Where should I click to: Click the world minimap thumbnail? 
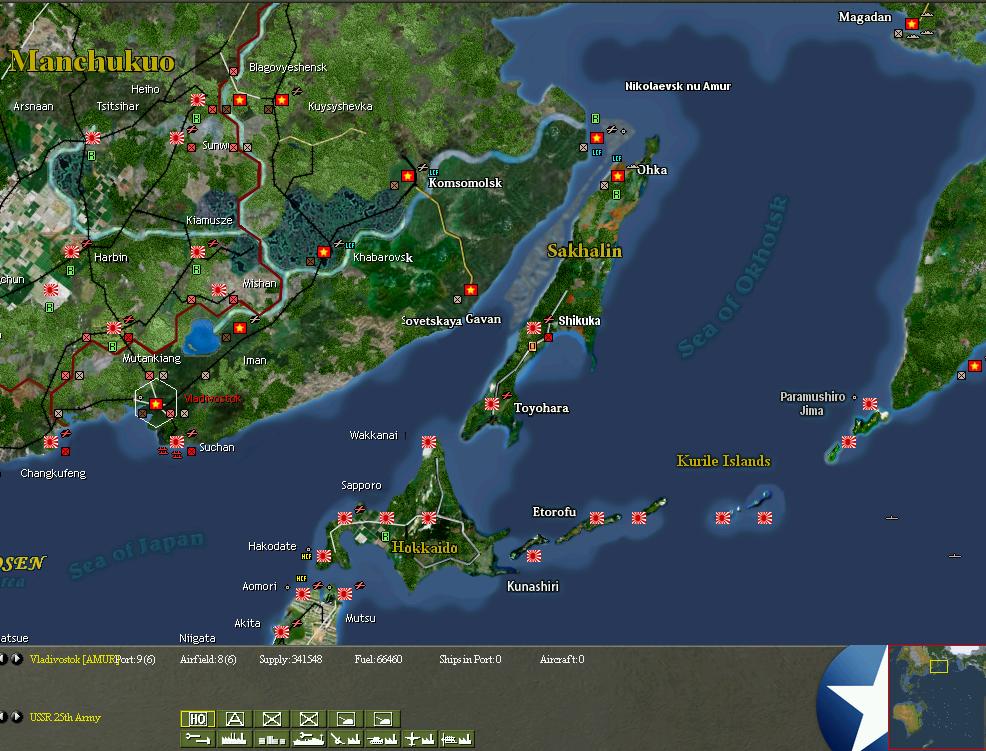tap(937, 698)
